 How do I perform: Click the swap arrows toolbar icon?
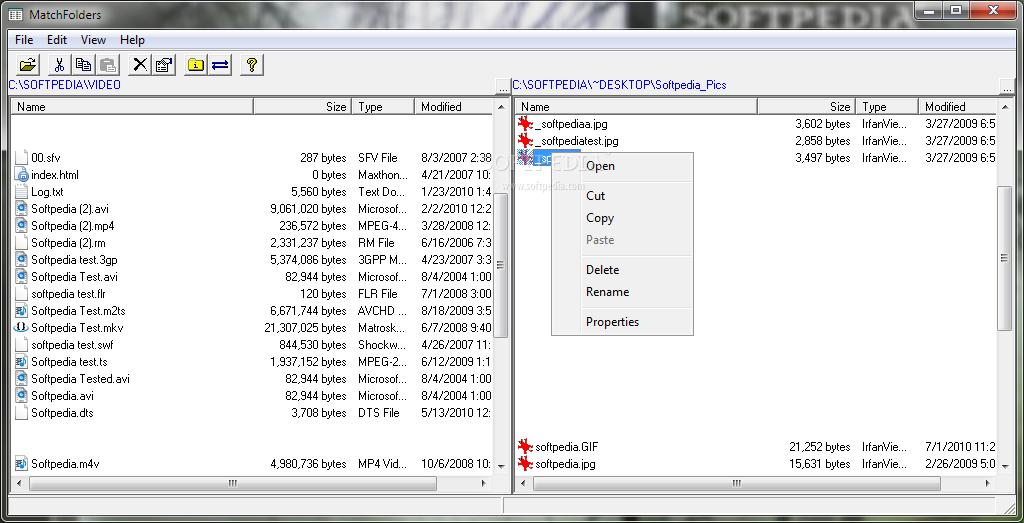pyautogui.click(x=220, y=65)
